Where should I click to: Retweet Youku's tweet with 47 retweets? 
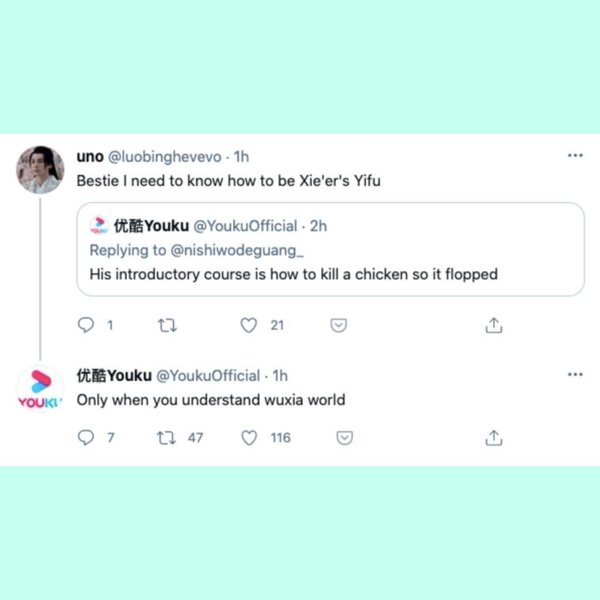pos(166,438)
